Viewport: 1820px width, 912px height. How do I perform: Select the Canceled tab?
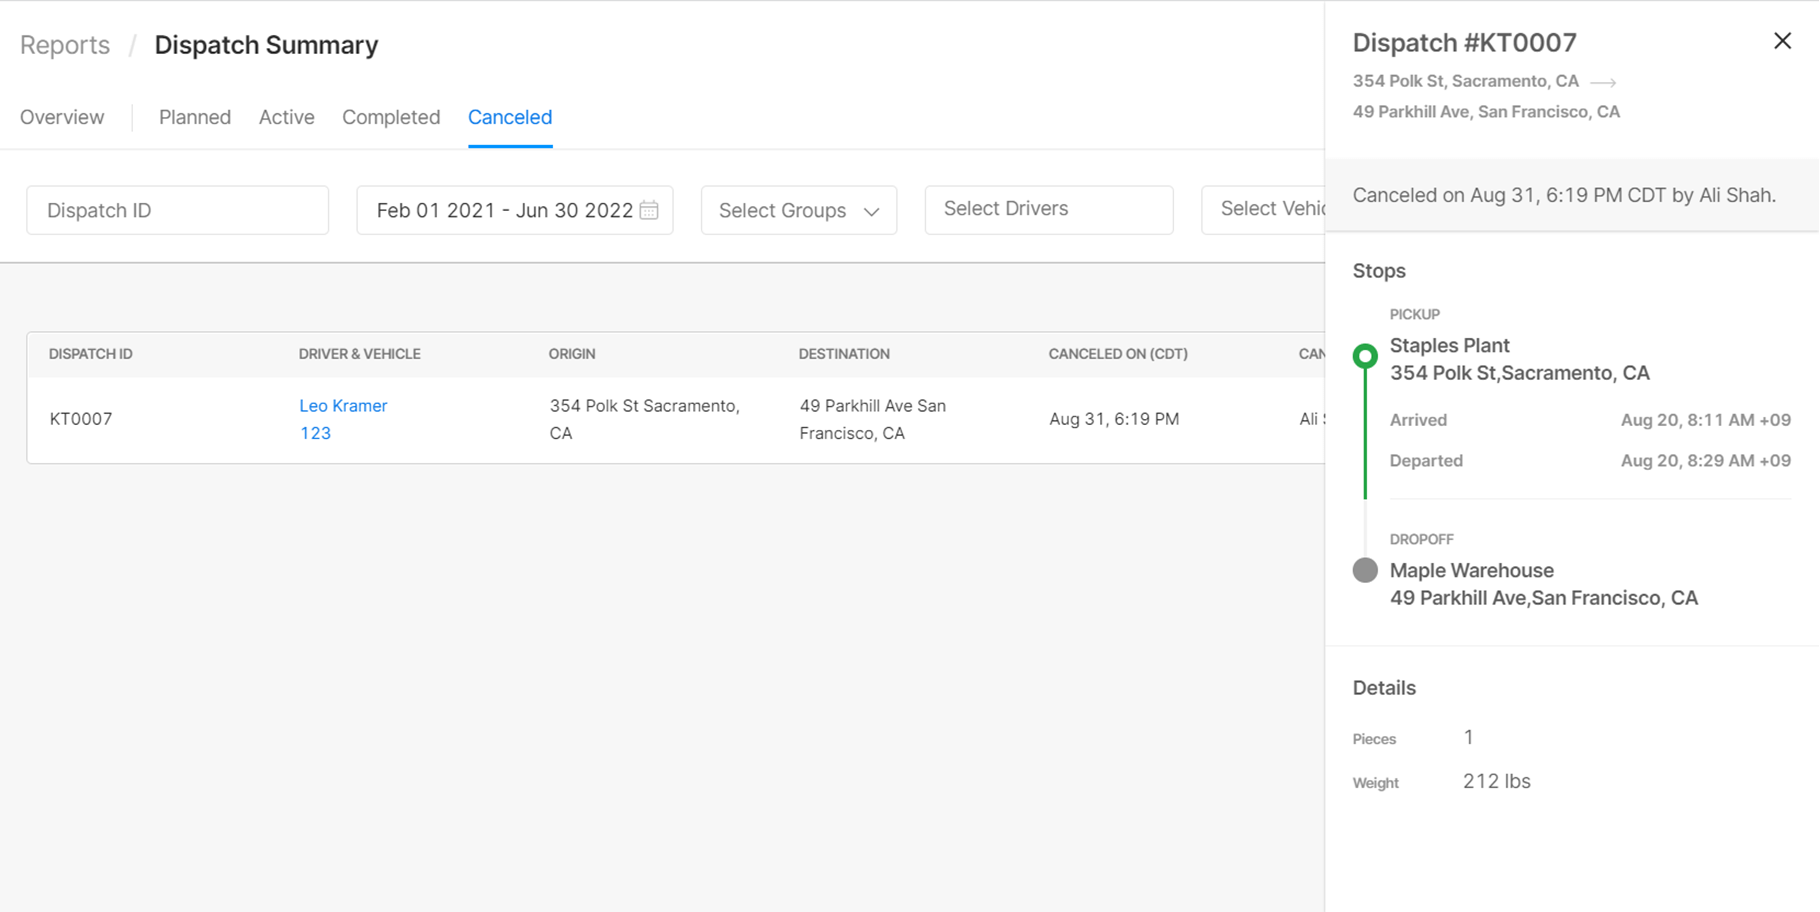[510, 117]
